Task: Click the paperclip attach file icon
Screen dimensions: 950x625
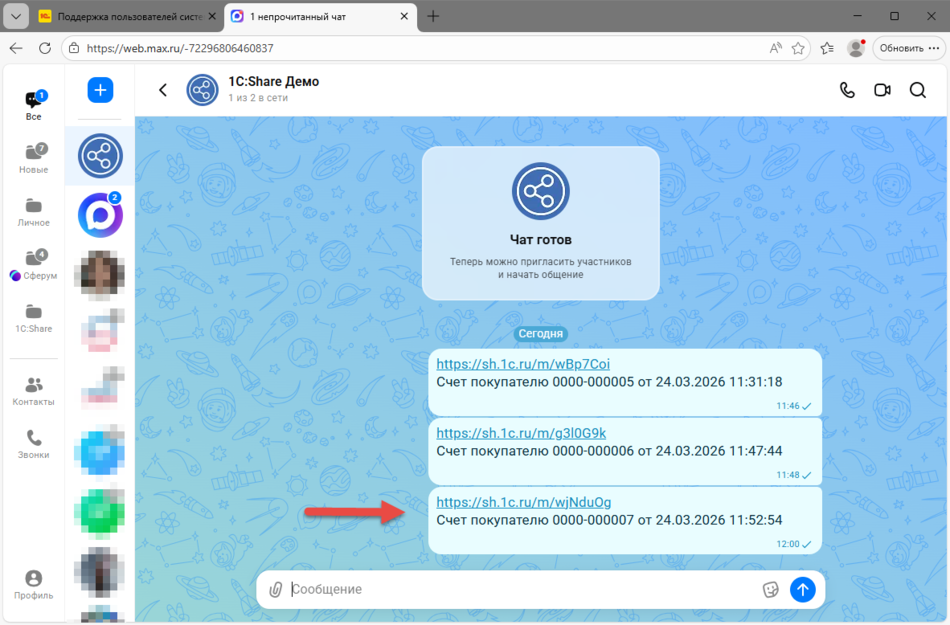Action: [x=276, y=590]
